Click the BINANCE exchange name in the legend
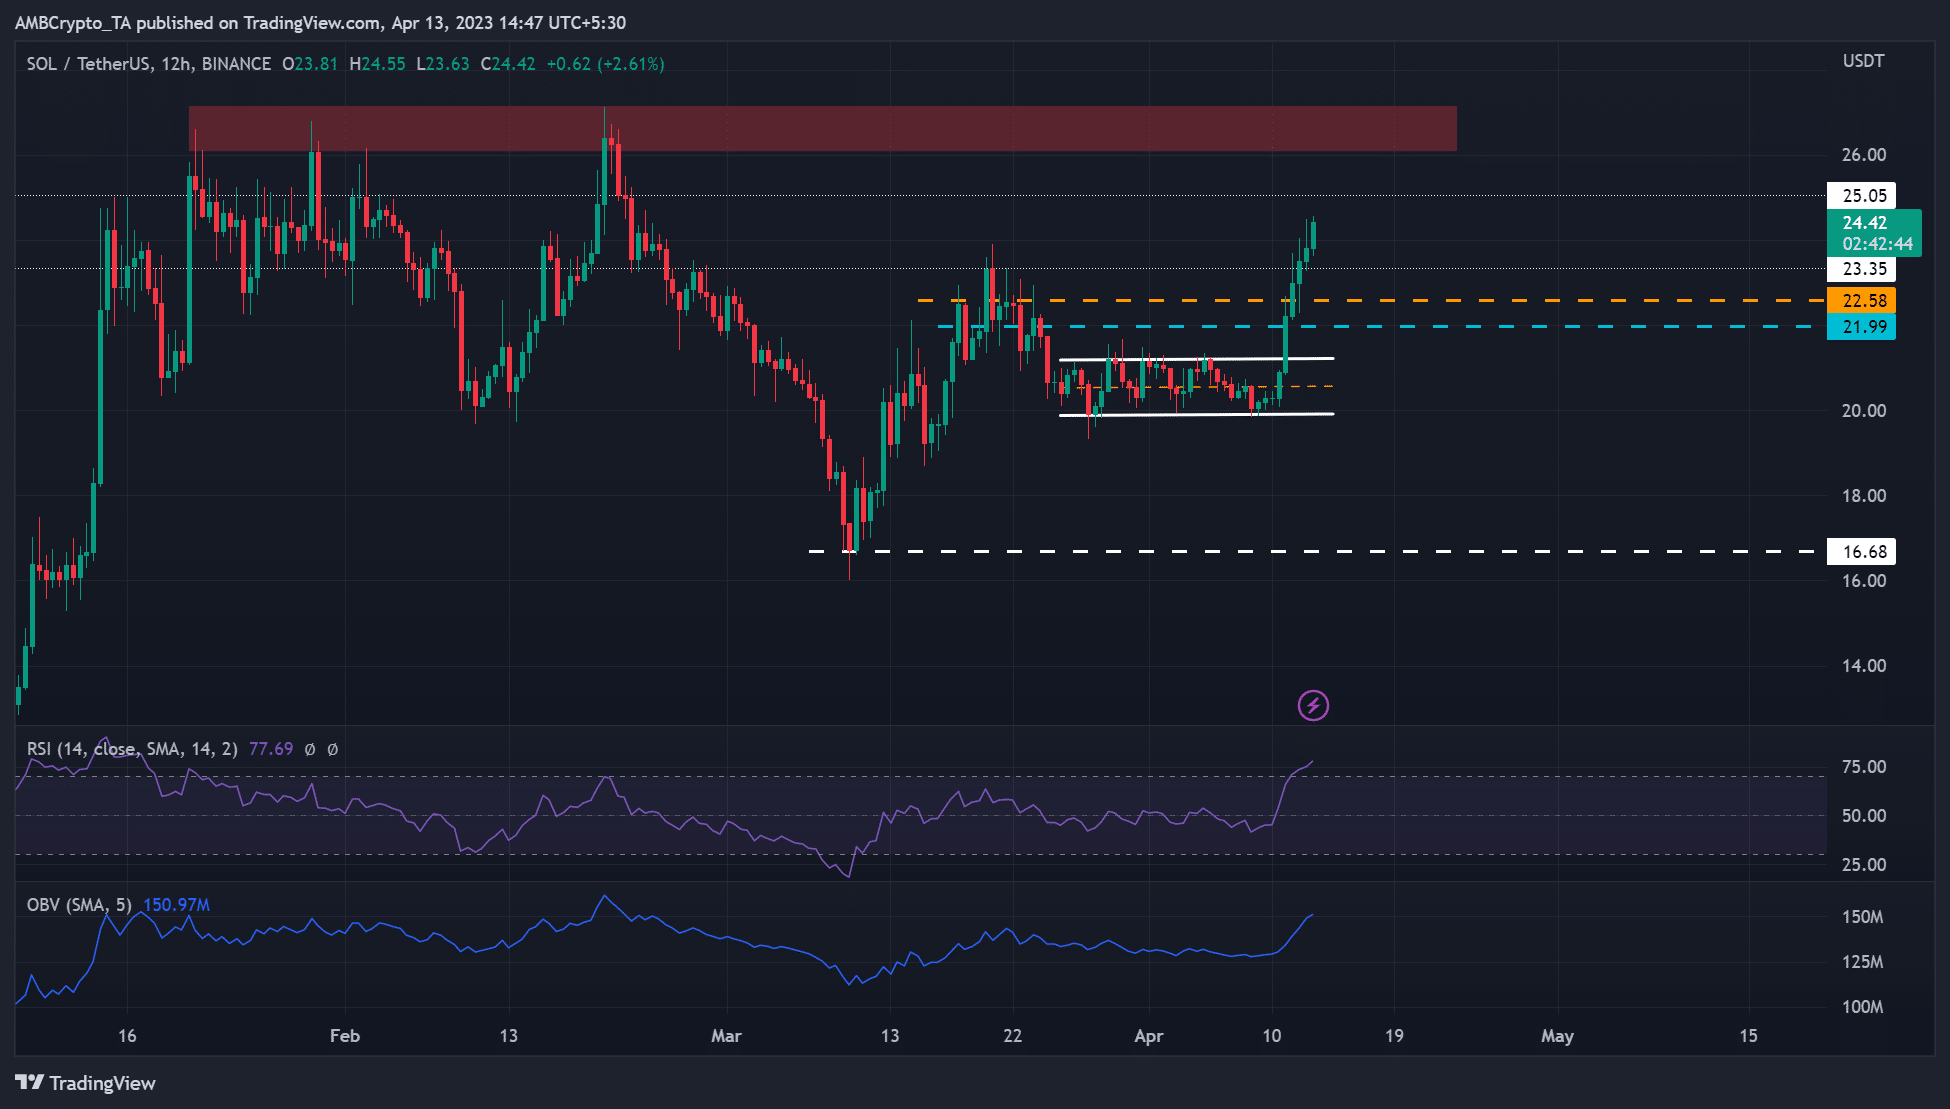Viewport: 1950px width, 1109px height. click(234, 63)
